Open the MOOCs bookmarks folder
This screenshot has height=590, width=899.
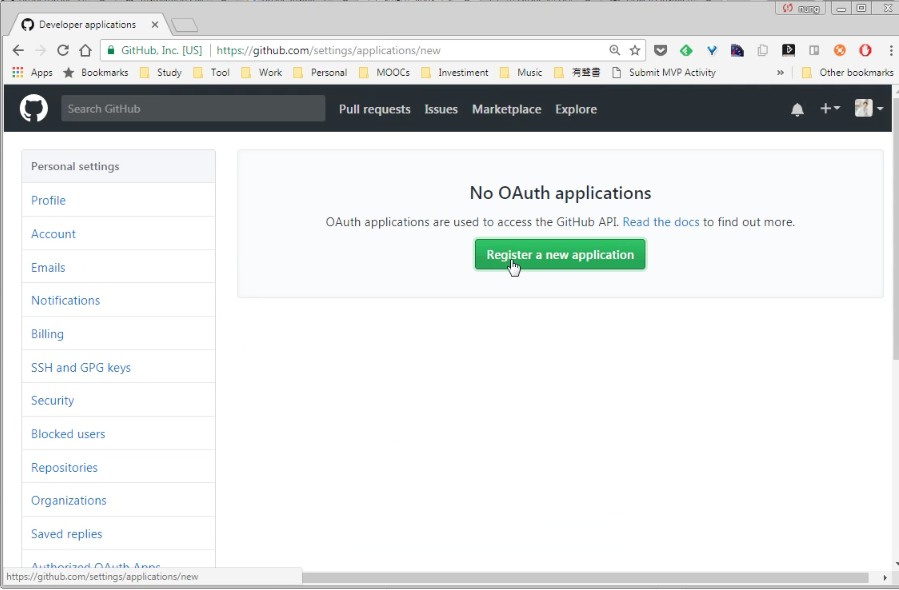pos(384,72)
